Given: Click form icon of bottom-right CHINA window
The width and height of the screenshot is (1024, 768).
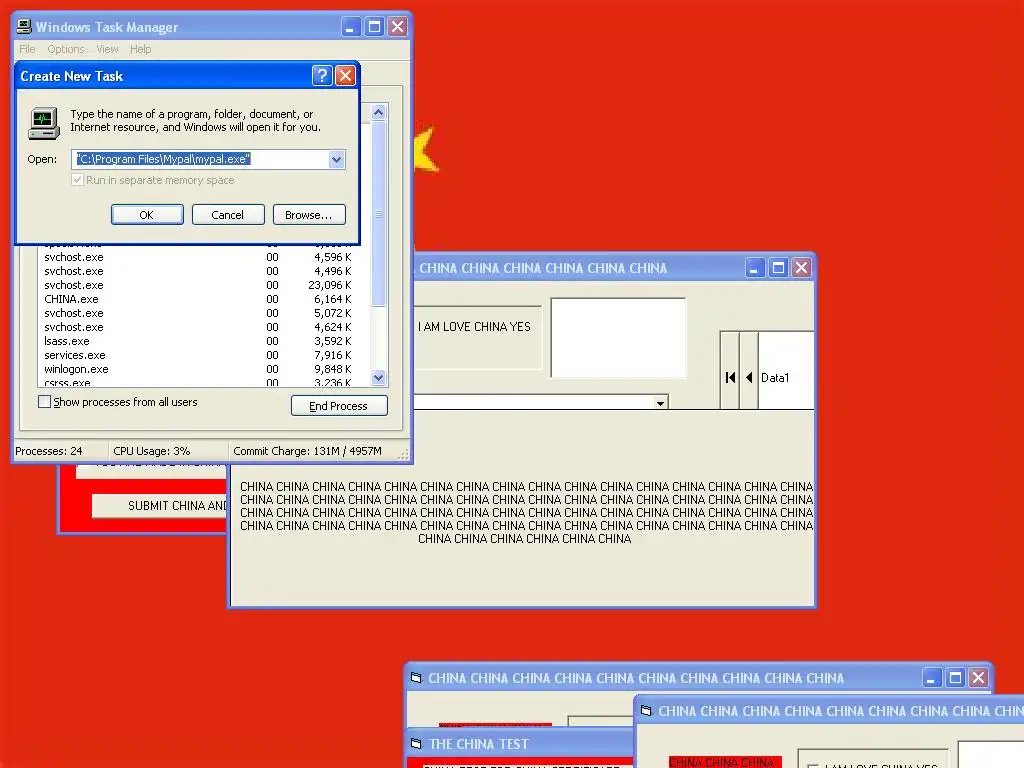Looking at the screenshot, I should [x=646, y=711].
